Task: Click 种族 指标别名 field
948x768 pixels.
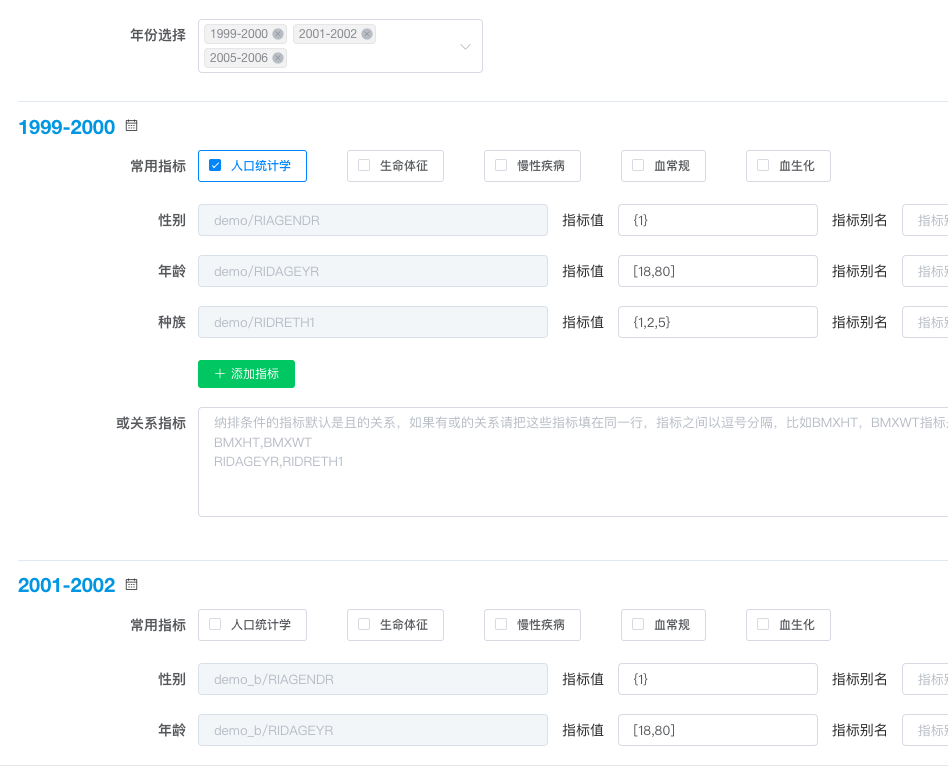Action: [925, 322]
